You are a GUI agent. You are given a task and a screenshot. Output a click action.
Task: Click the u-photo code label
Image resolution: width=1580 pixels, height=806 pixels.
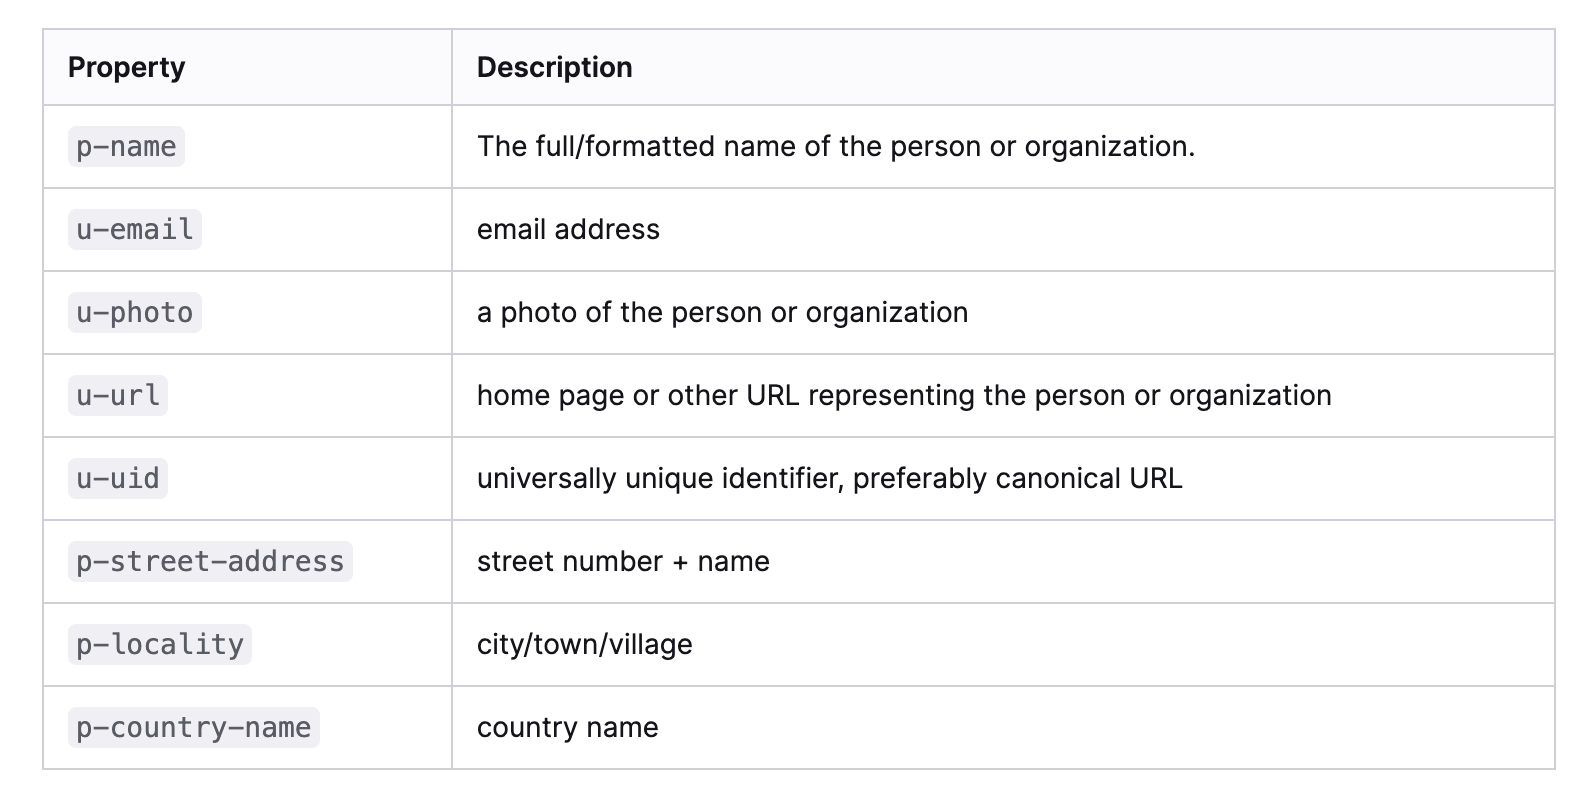pos(135,312)
